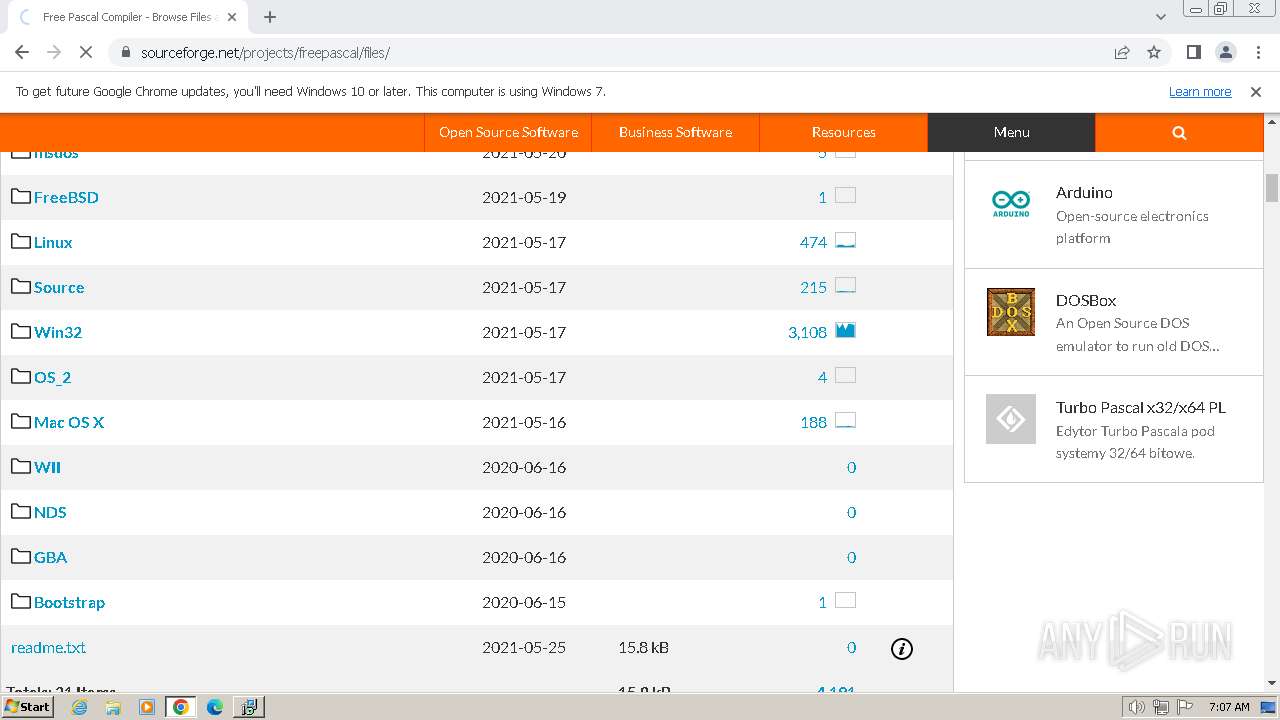This screenshot has width=1280, height=720.
Task: Click the folder icon beside Bootstrap
Action: coord(21,601)
